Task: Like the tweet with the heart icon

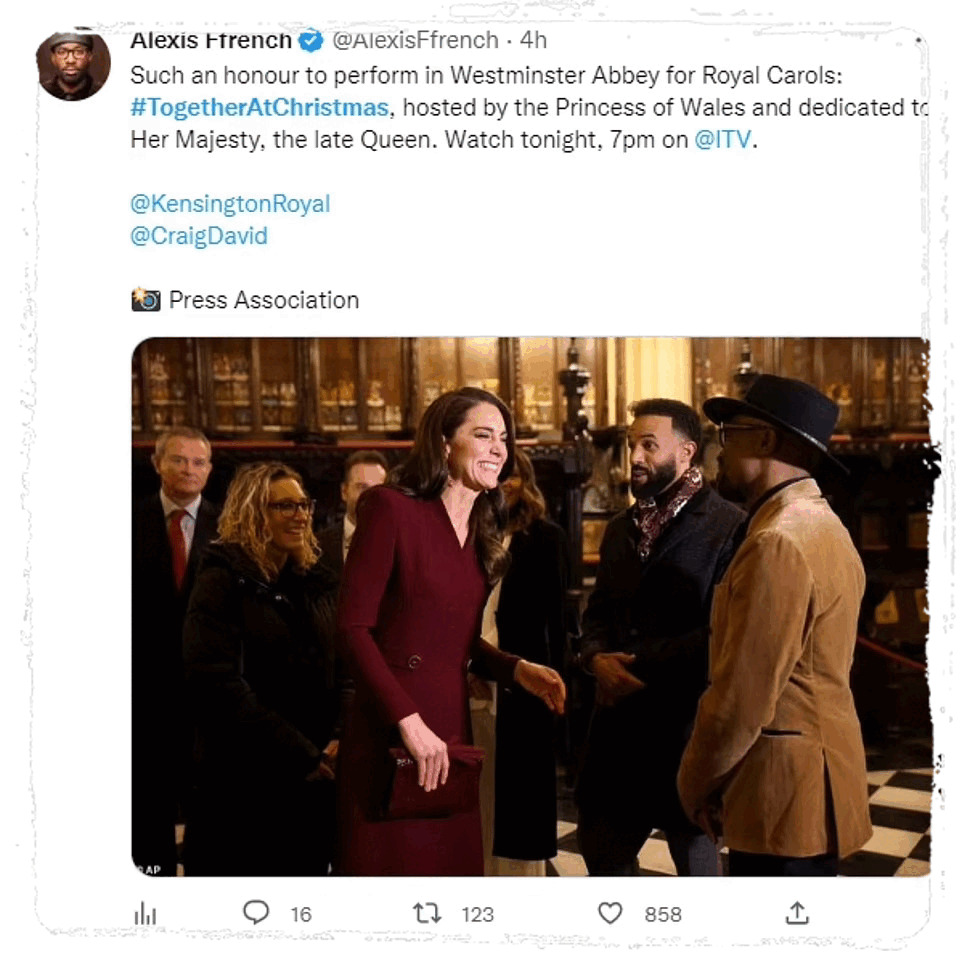Action: tap(610, 912)
